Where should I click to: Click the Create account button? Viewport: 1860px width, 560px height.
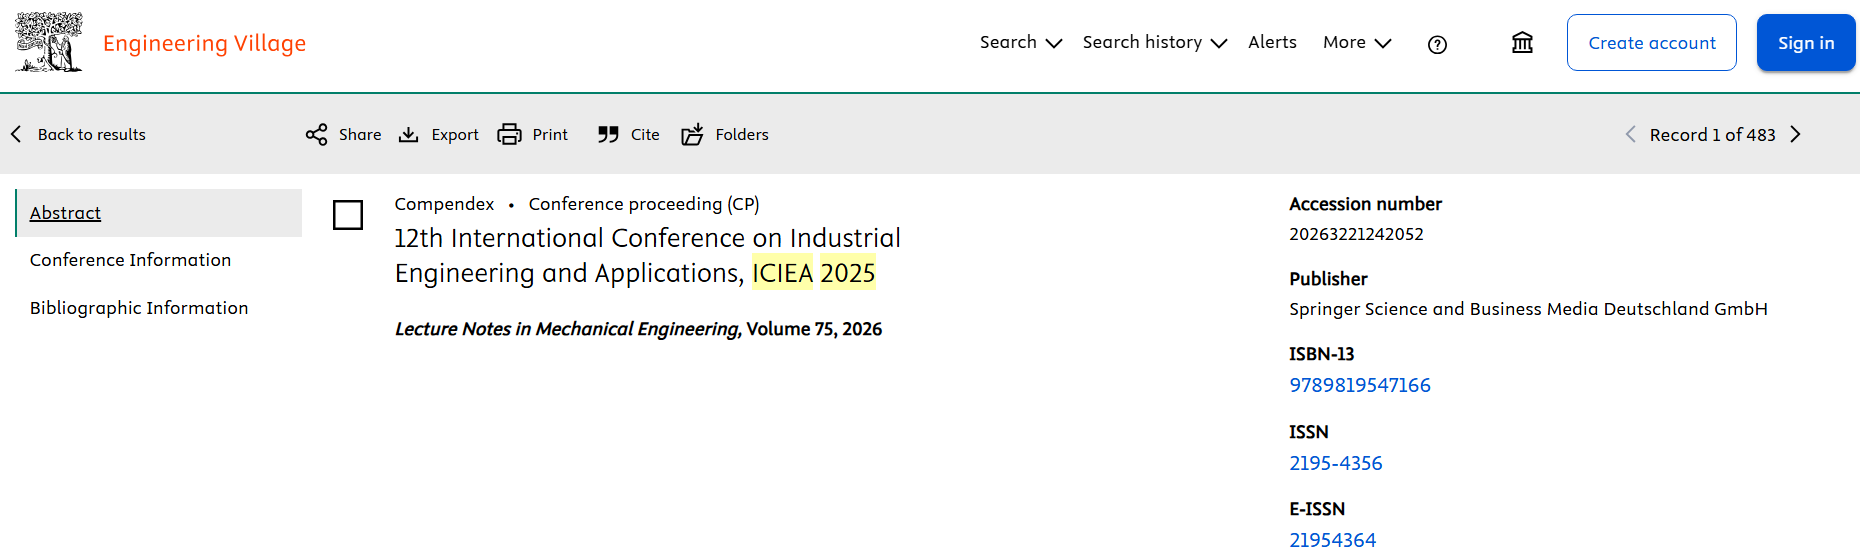coord(1652,43)
